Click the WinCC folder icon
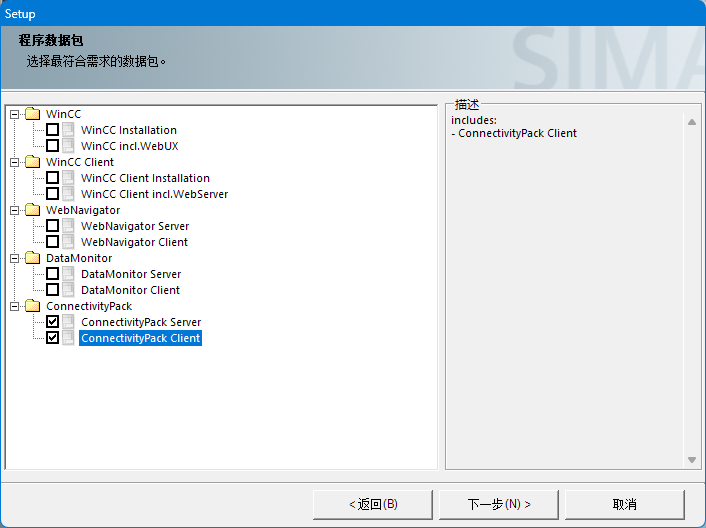706x528 pixels. click(x=32, y=114)
